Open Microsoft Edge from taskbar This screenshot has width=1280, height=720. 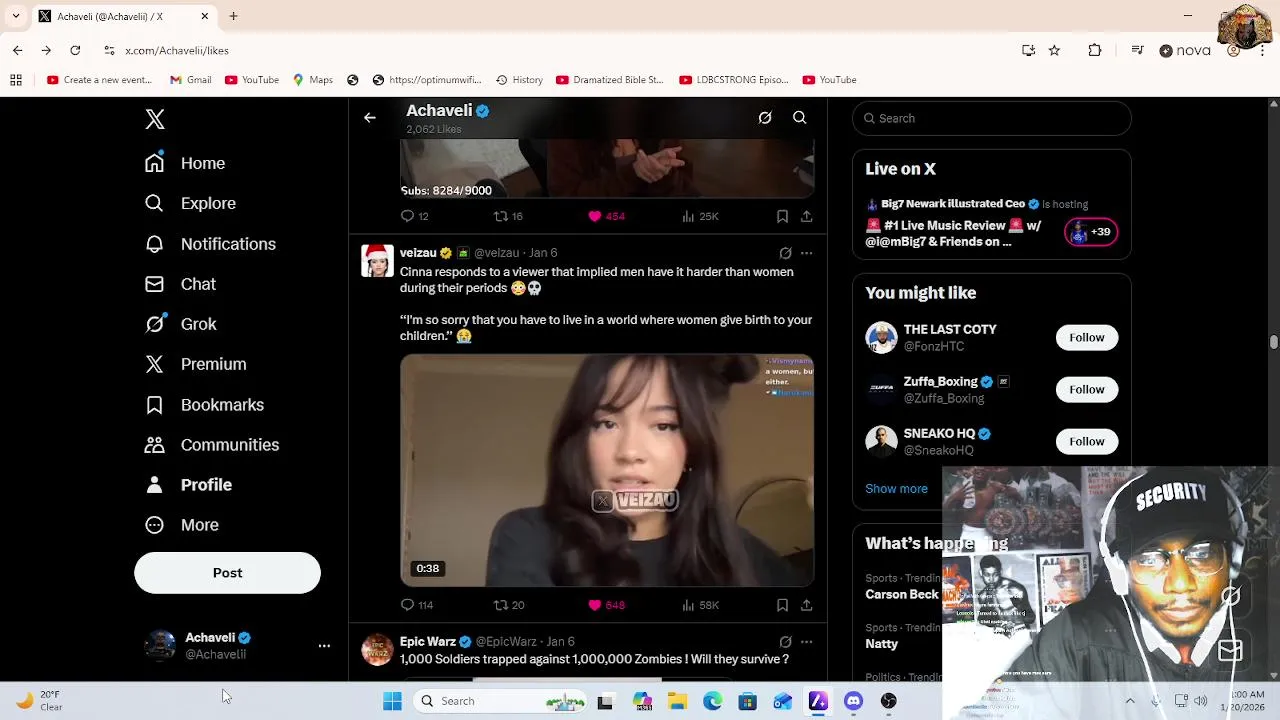click(712, 701)
